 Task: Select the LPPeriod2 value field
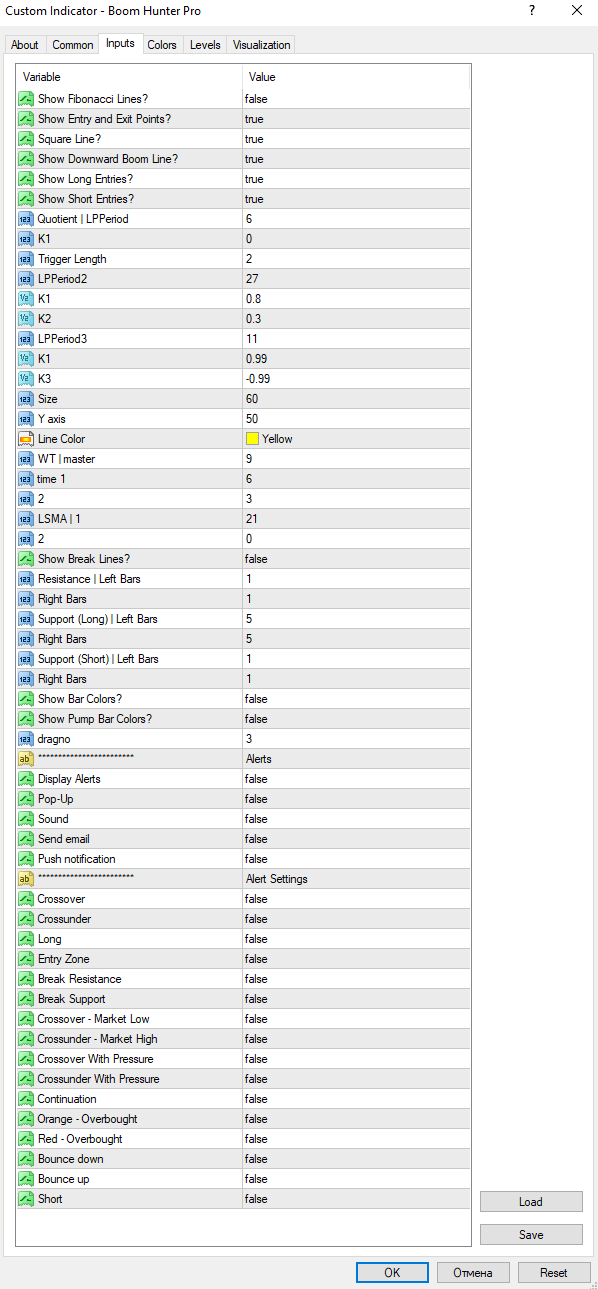tap(356, 279)
